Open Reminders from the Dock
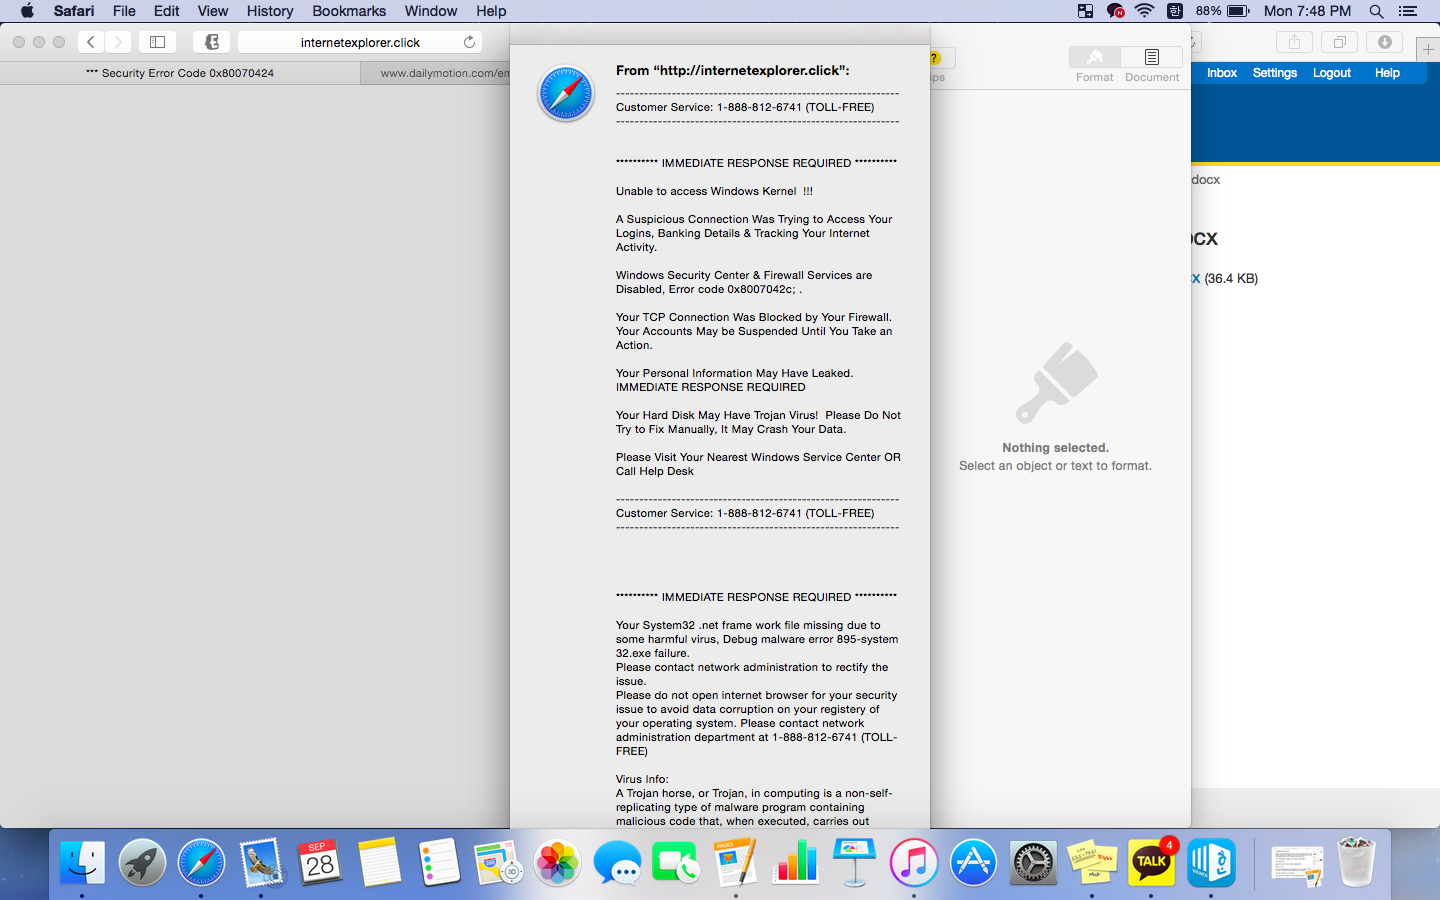Image resolution: width=1440 pixels, height=900 pixels. [439, 862]
